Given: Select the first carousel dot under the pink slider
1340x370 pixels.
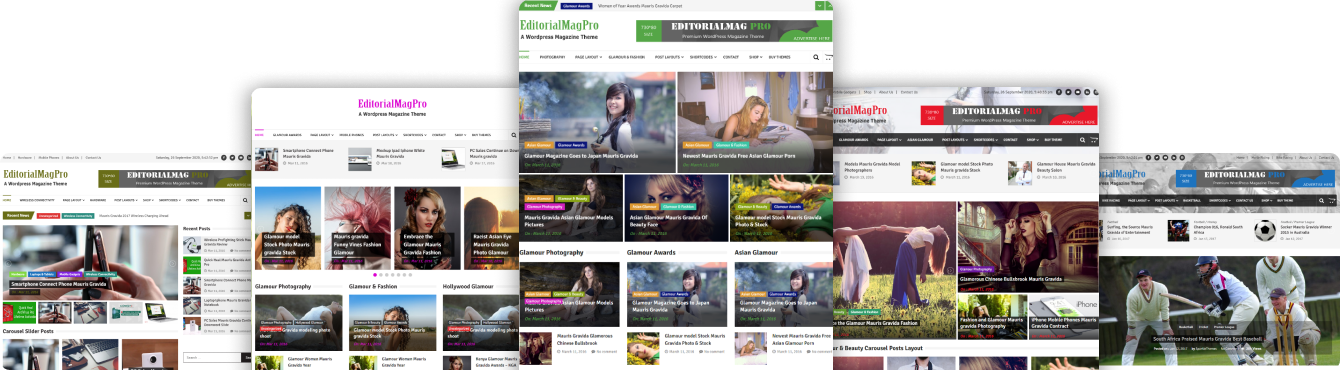Looking at the screenshot, I should pyautogui.click(x=375, y=274).
